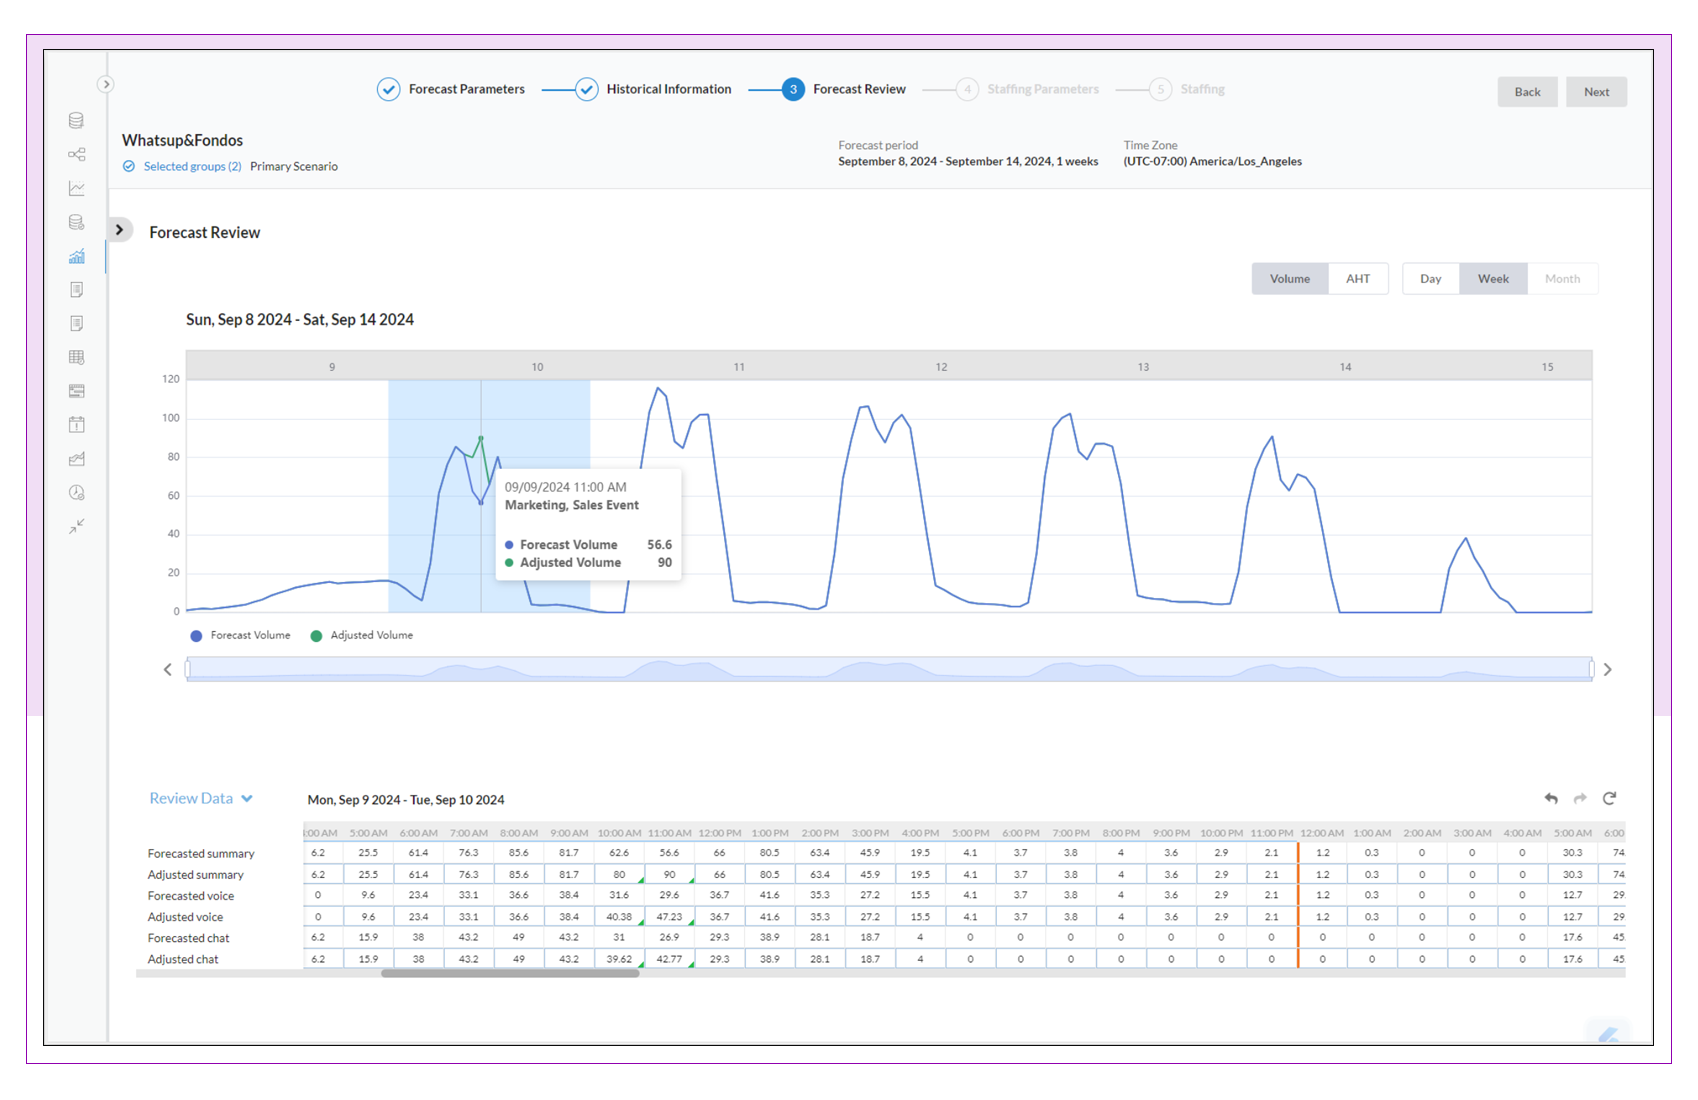Viewport: 1698px width, 1100px height.
Task: Expand the Forecast Review side panel chevron
Action: coord(119,230)
